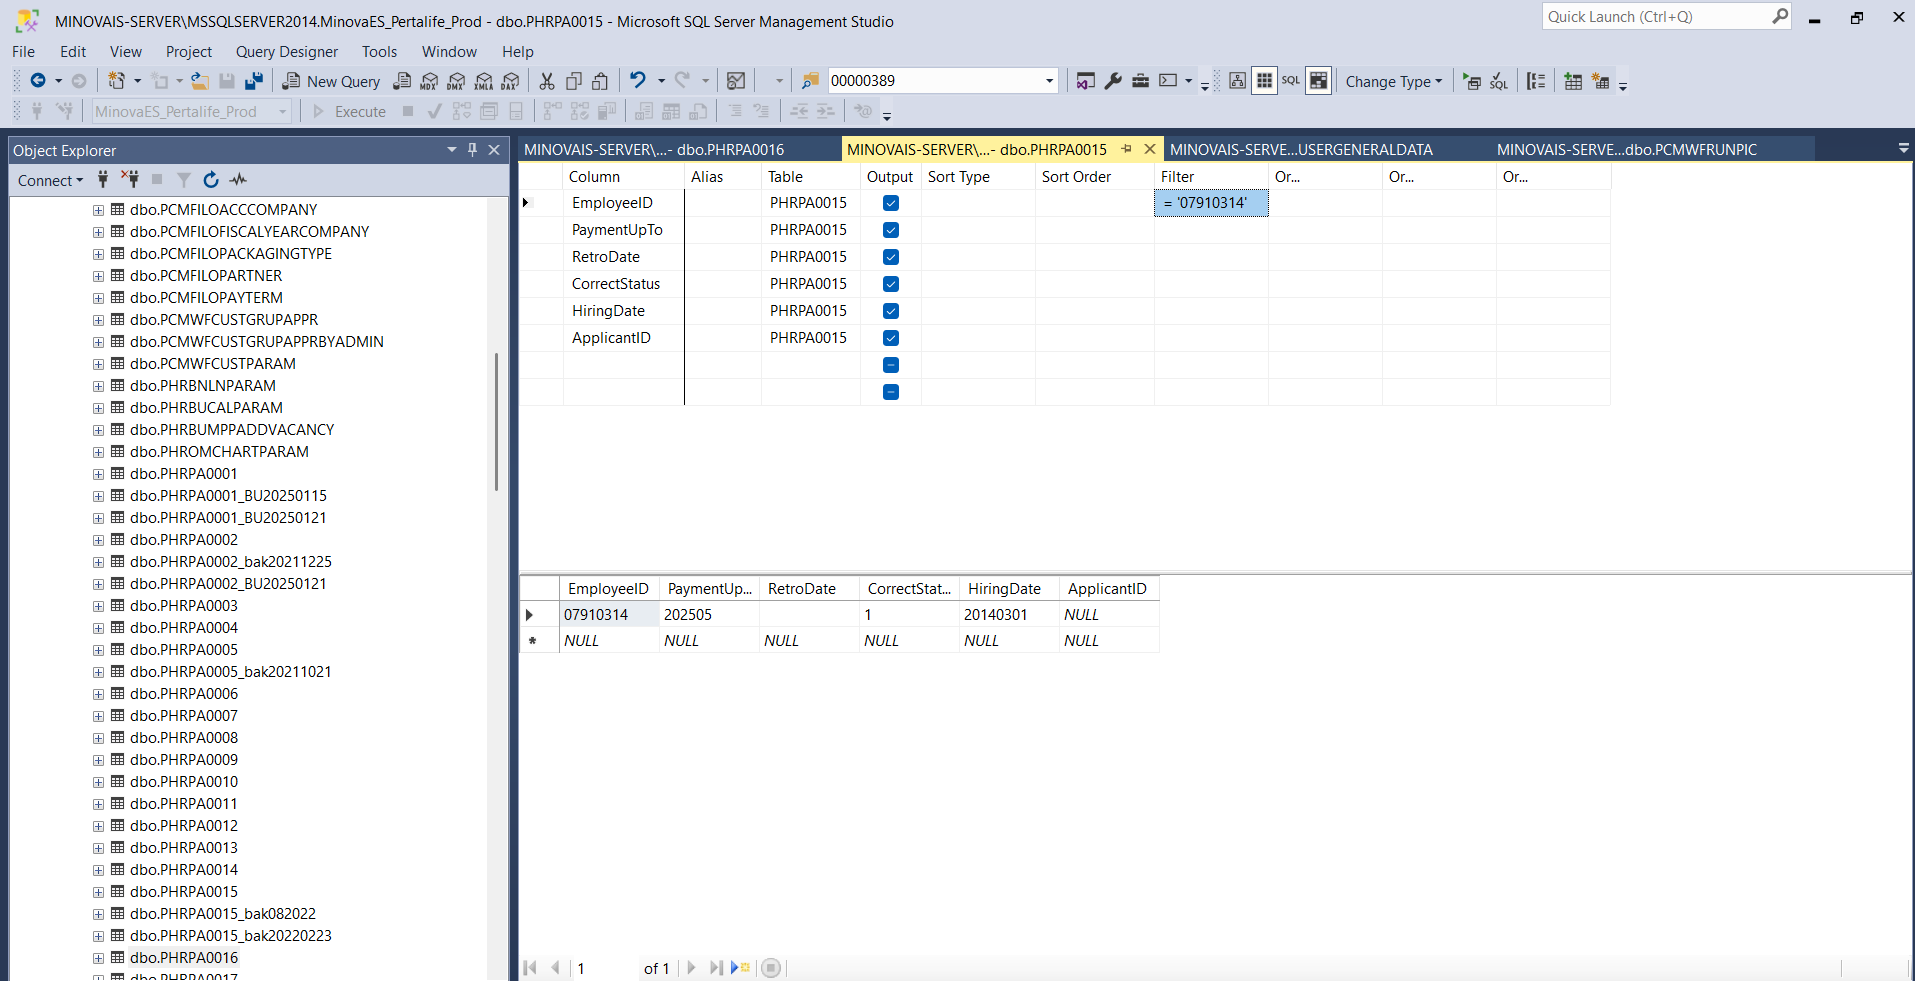Open the Query Designer menu
Screen dimensions: 1915x981
point(287,52)
